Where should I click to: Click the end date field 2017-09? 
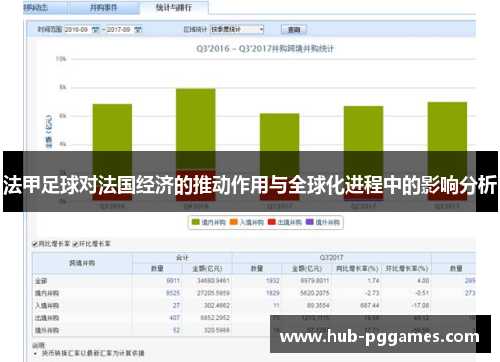(120, 30)
